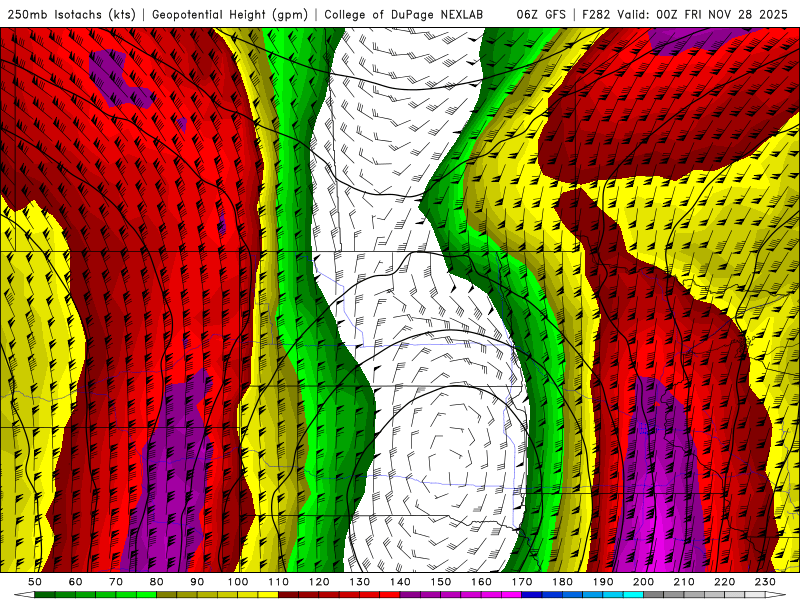Select the 70 value on the color scale
This screenshot has width=800, height=600.
click(116, 582)
